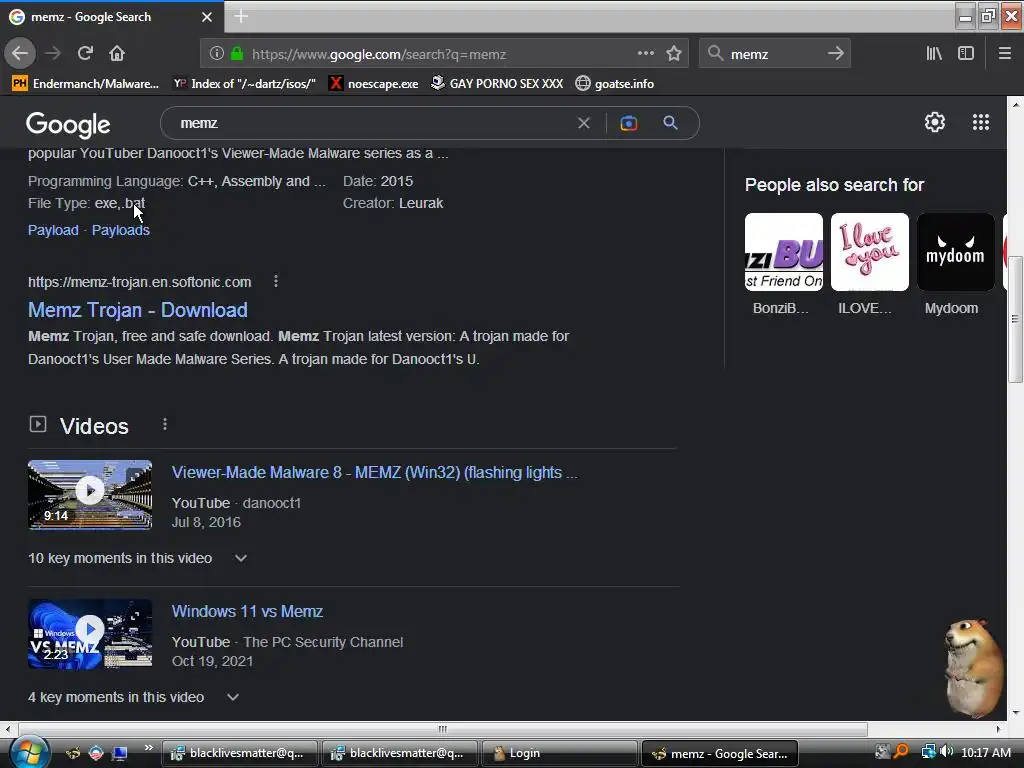Click the network icon in system tray
The image size is (1024, 768).
927,752
